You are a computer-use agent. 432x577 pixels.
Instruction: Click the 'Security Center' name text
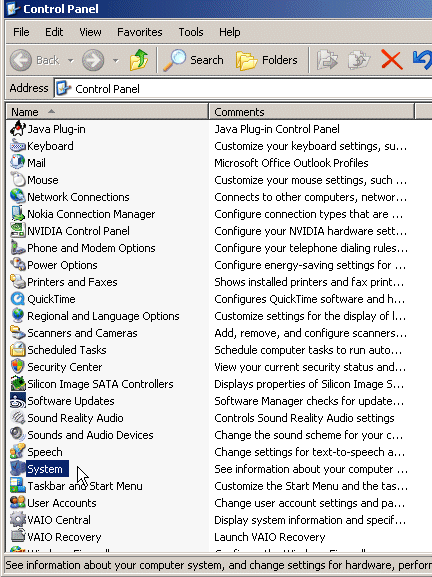pyautogui.click(x=64, y=367)
